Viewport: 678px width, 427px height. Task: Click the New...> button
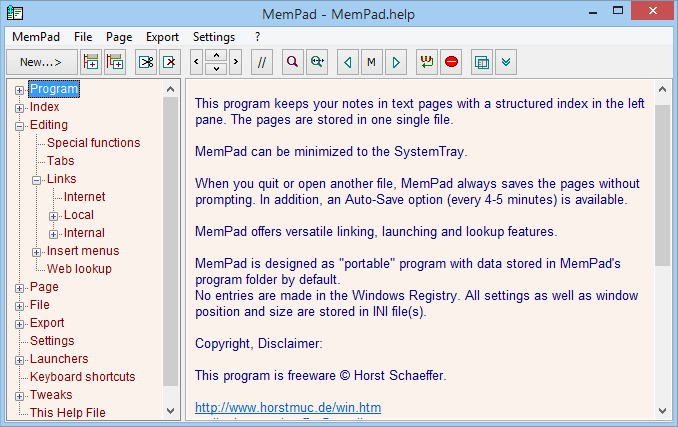tap(42, 62)
